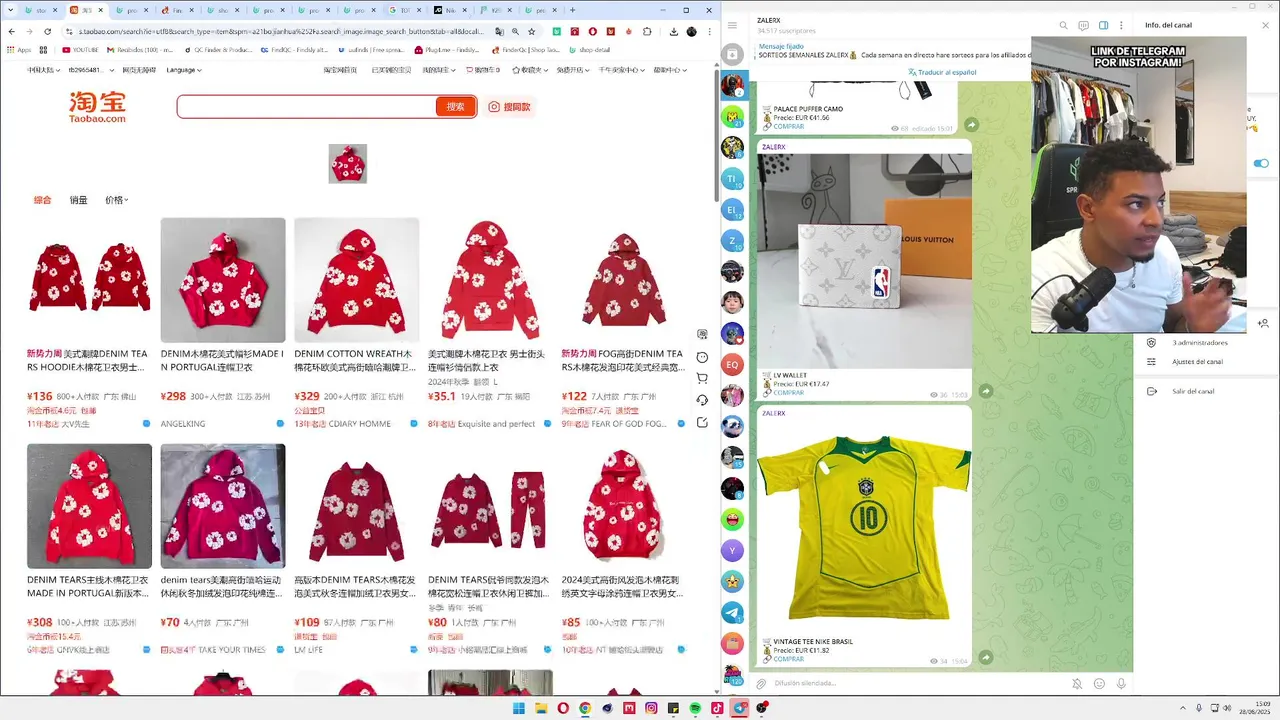Forward the PALACE PUFFER CAMO post
The height and width of the screenshot is (720, 1280).
971,125
